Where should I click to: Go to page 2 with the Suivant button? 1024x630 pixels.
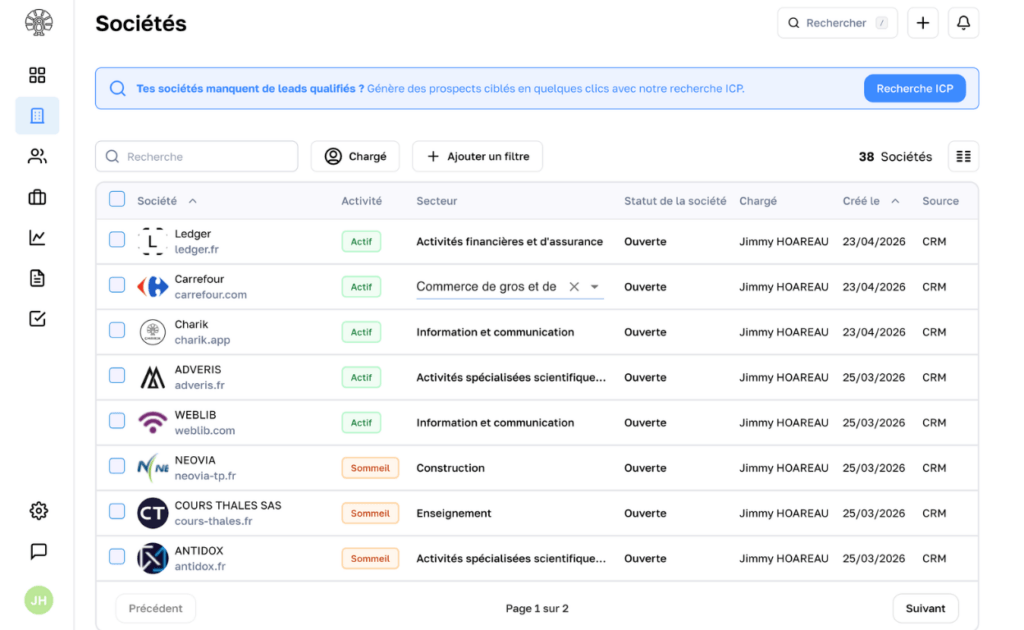coord(925,608)
